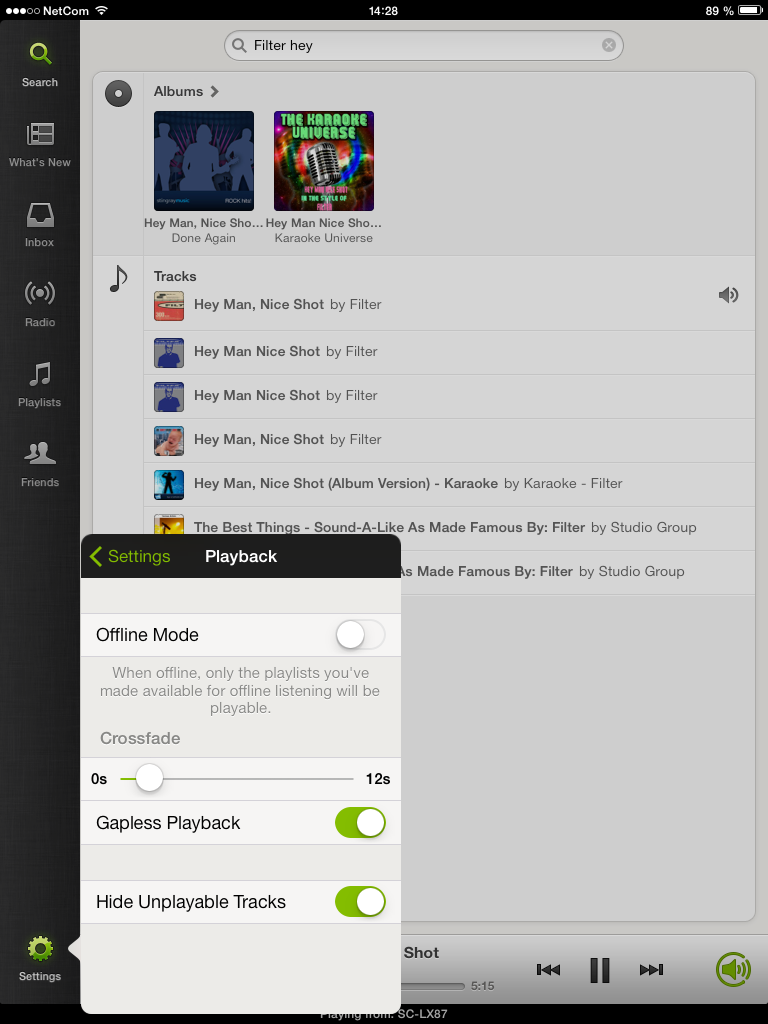Open the Inbox in sidebar
This screenshot has width=768, height=1024.
coord(40,225)
